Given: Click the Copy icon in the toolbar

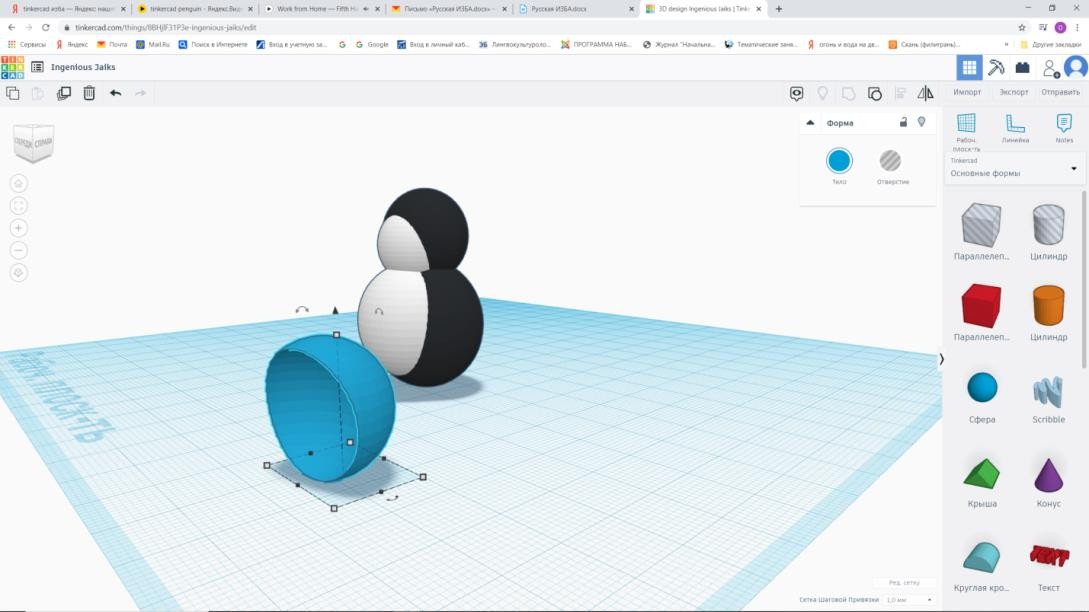Looking at the screenshot, I should pyautogui.click(x=13, y=93).
